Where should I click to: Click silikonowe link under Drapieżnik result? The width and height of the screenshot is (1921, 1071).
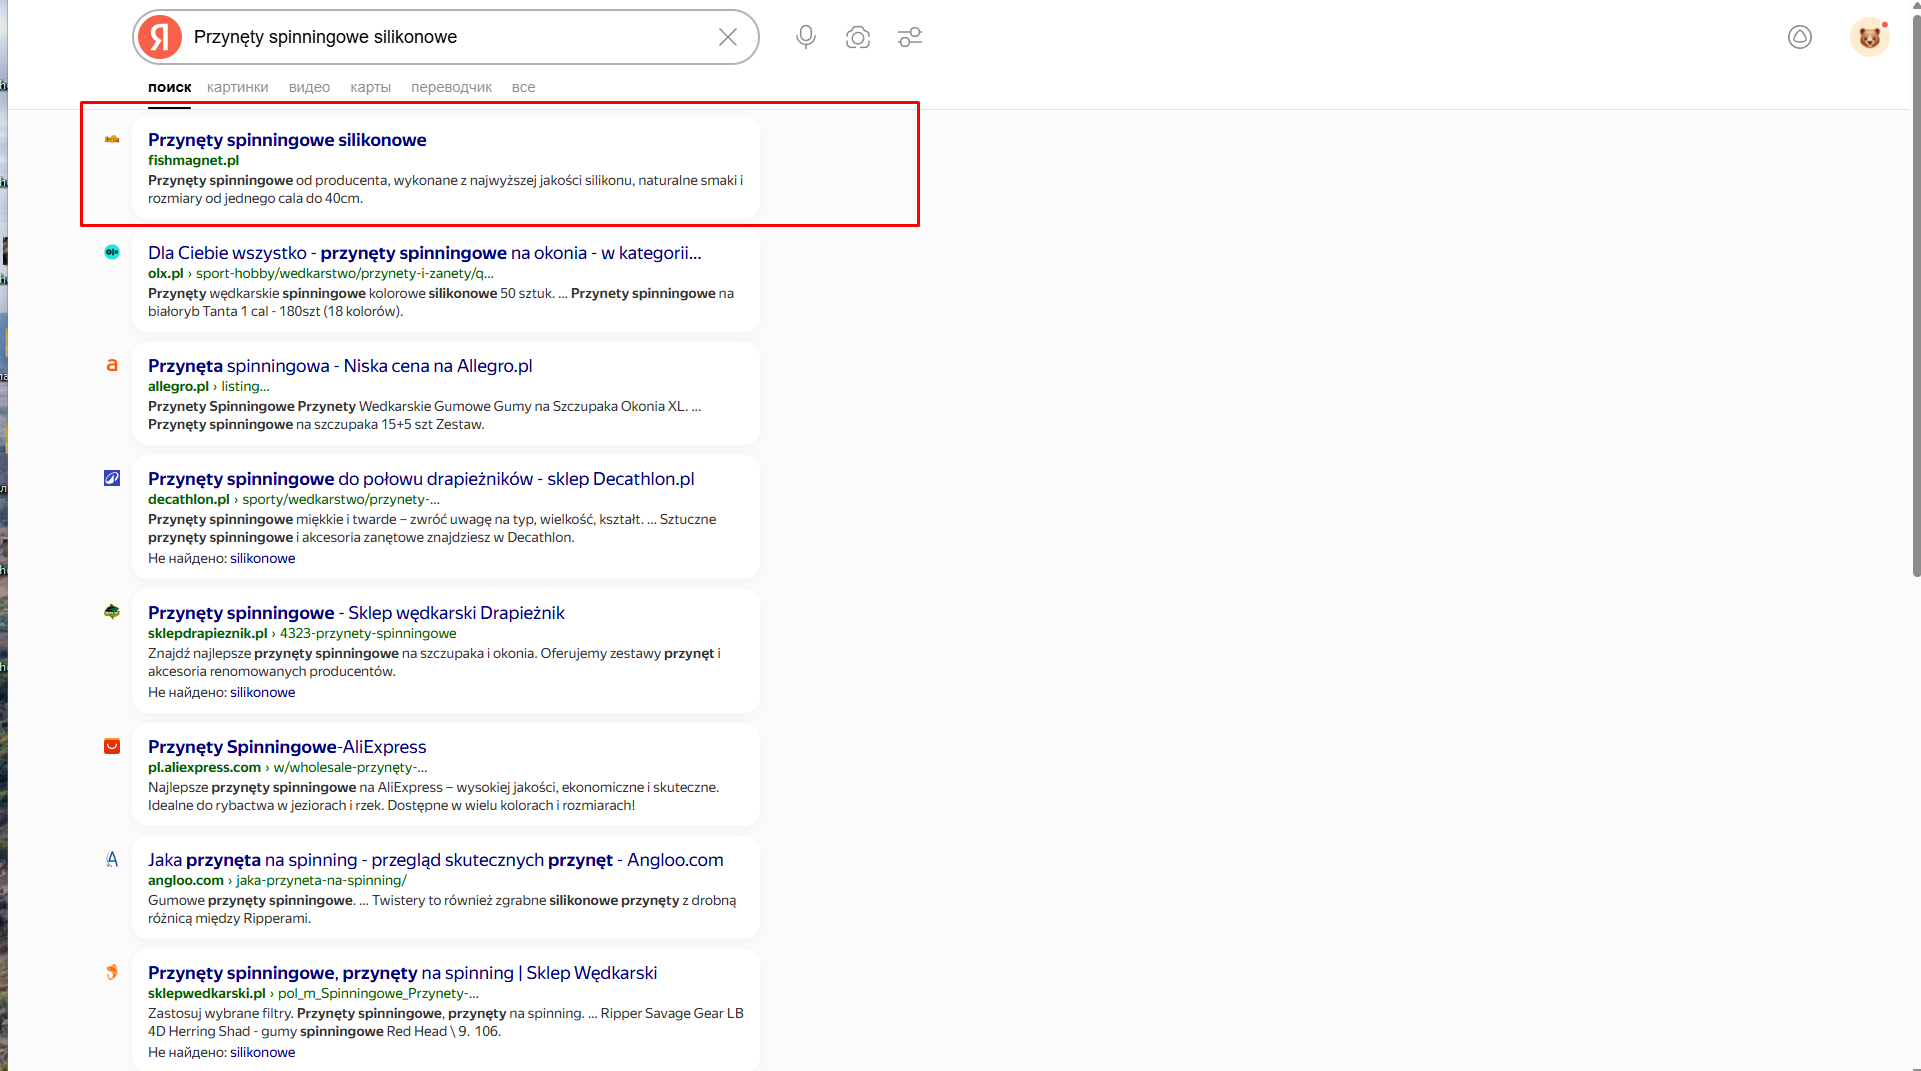point(263,692)
